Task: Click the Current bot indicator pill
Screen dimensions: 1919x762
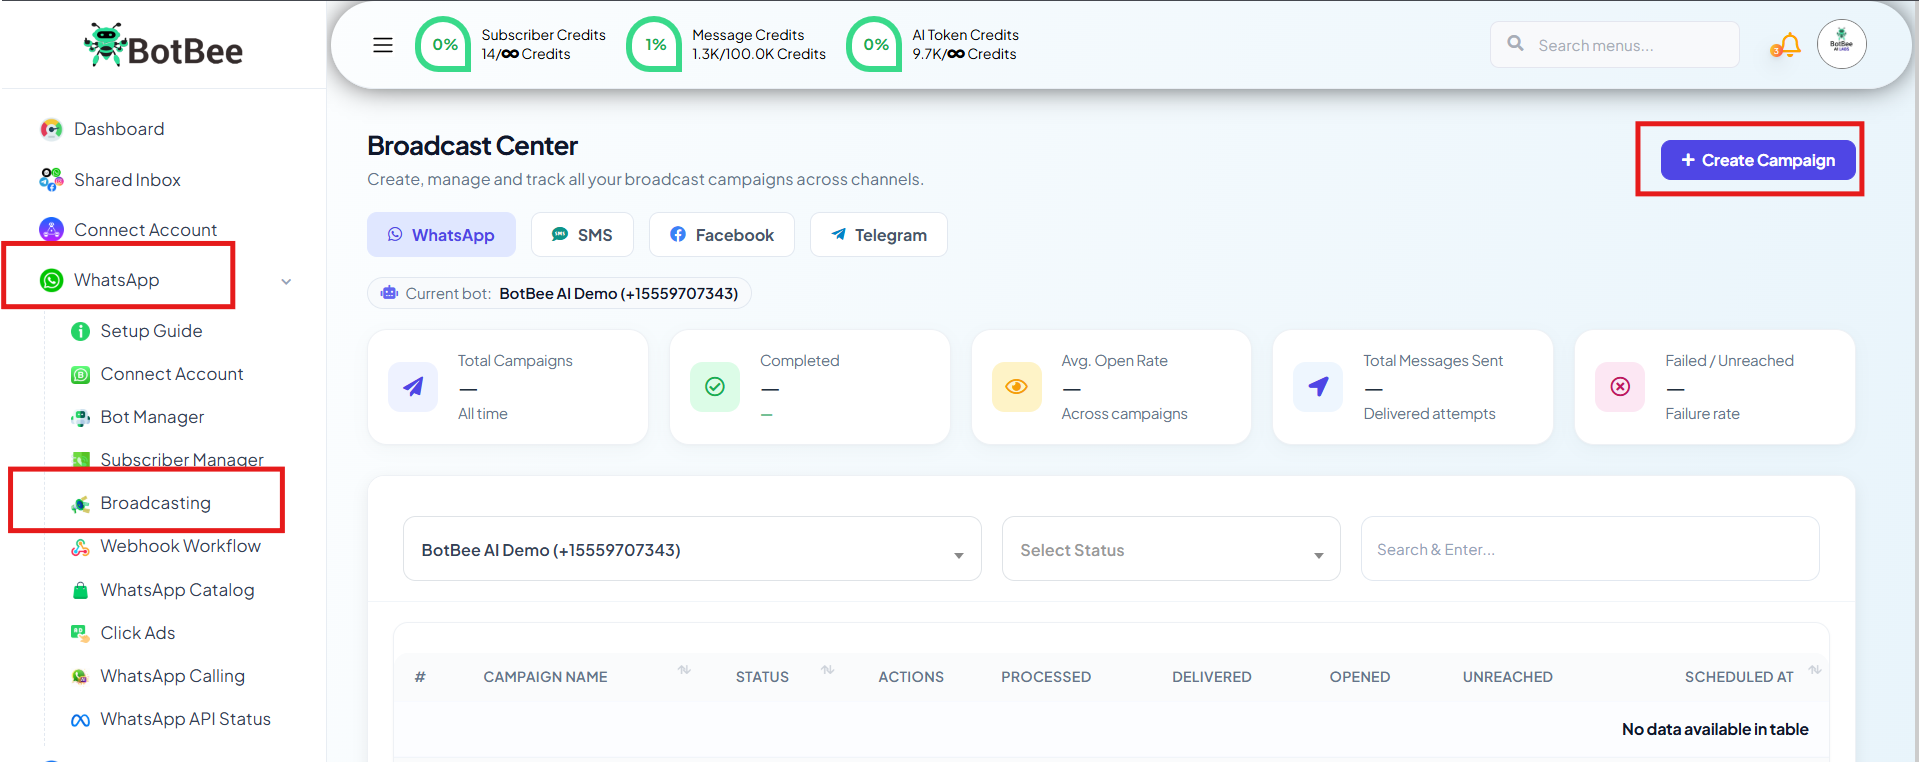Action: point(559,293)
